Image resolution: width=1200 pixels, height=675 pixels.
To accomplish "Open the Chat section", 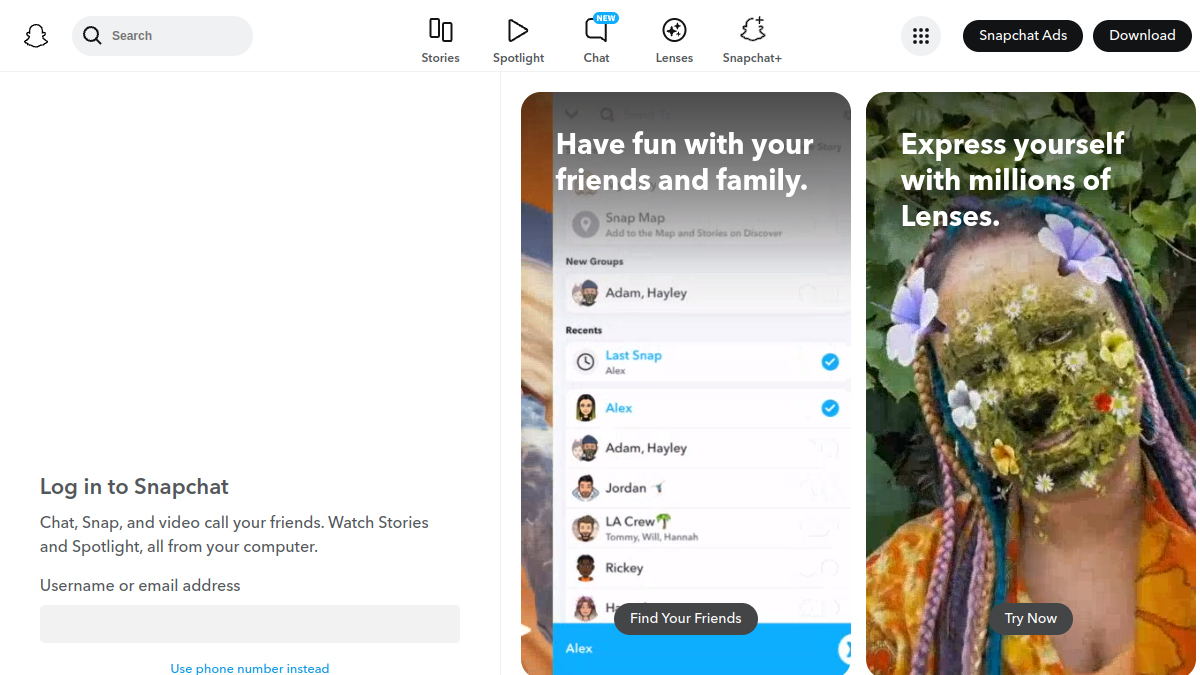I will pyautogui.click(x=597, y=41).
